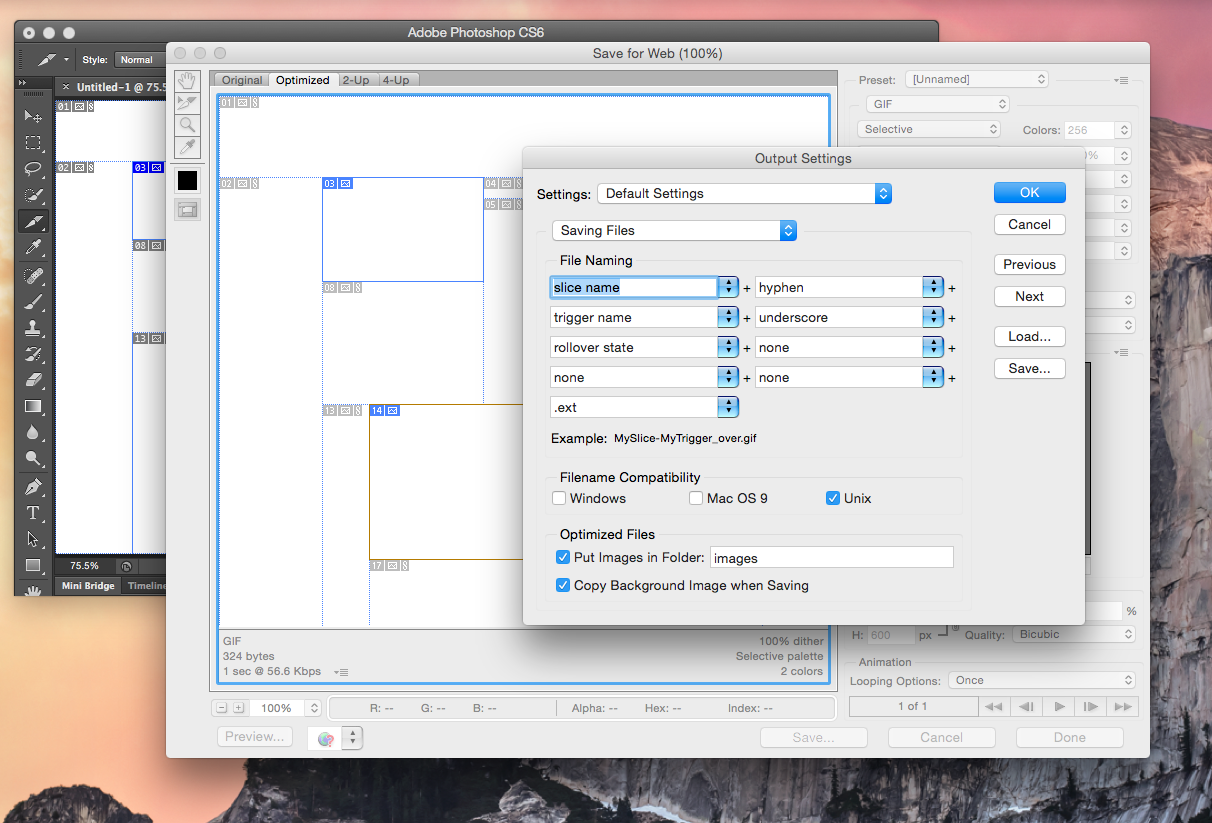Select the Brush tool

coord(33,301)
